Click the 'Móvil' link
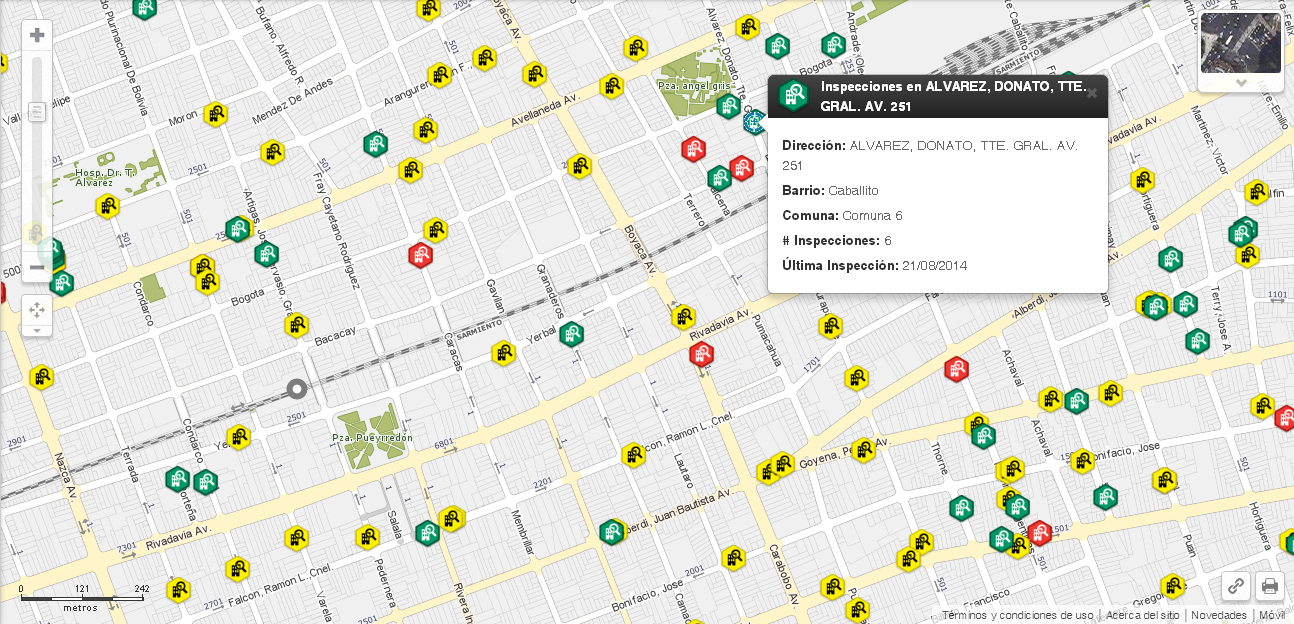The height and width of the screenshot is (624, 1294). click(1272, 615)
